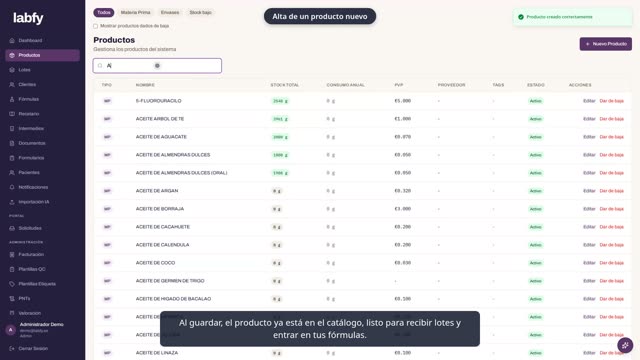Viewport: 640px width, 360px height.
Task: Click the ESTADO column header
Action: (x=536, y=85)
